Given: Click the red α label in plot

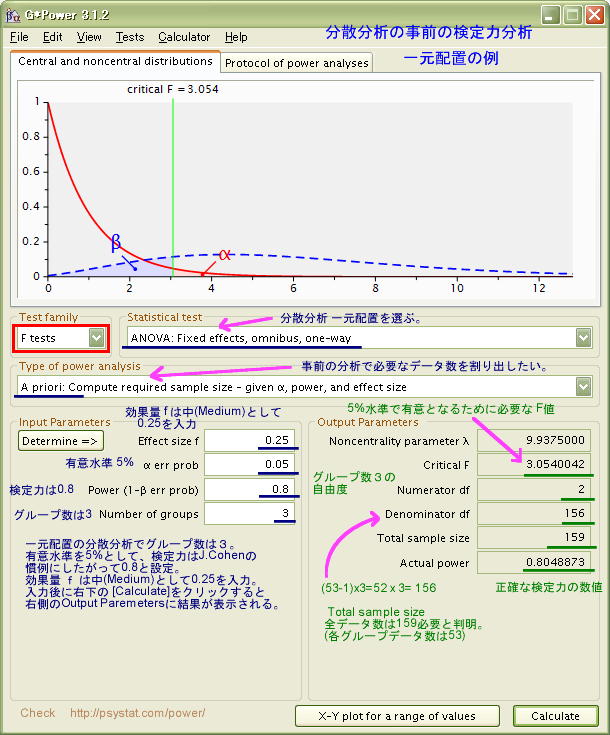Looking at the screenshot, I should click(225, 255).
